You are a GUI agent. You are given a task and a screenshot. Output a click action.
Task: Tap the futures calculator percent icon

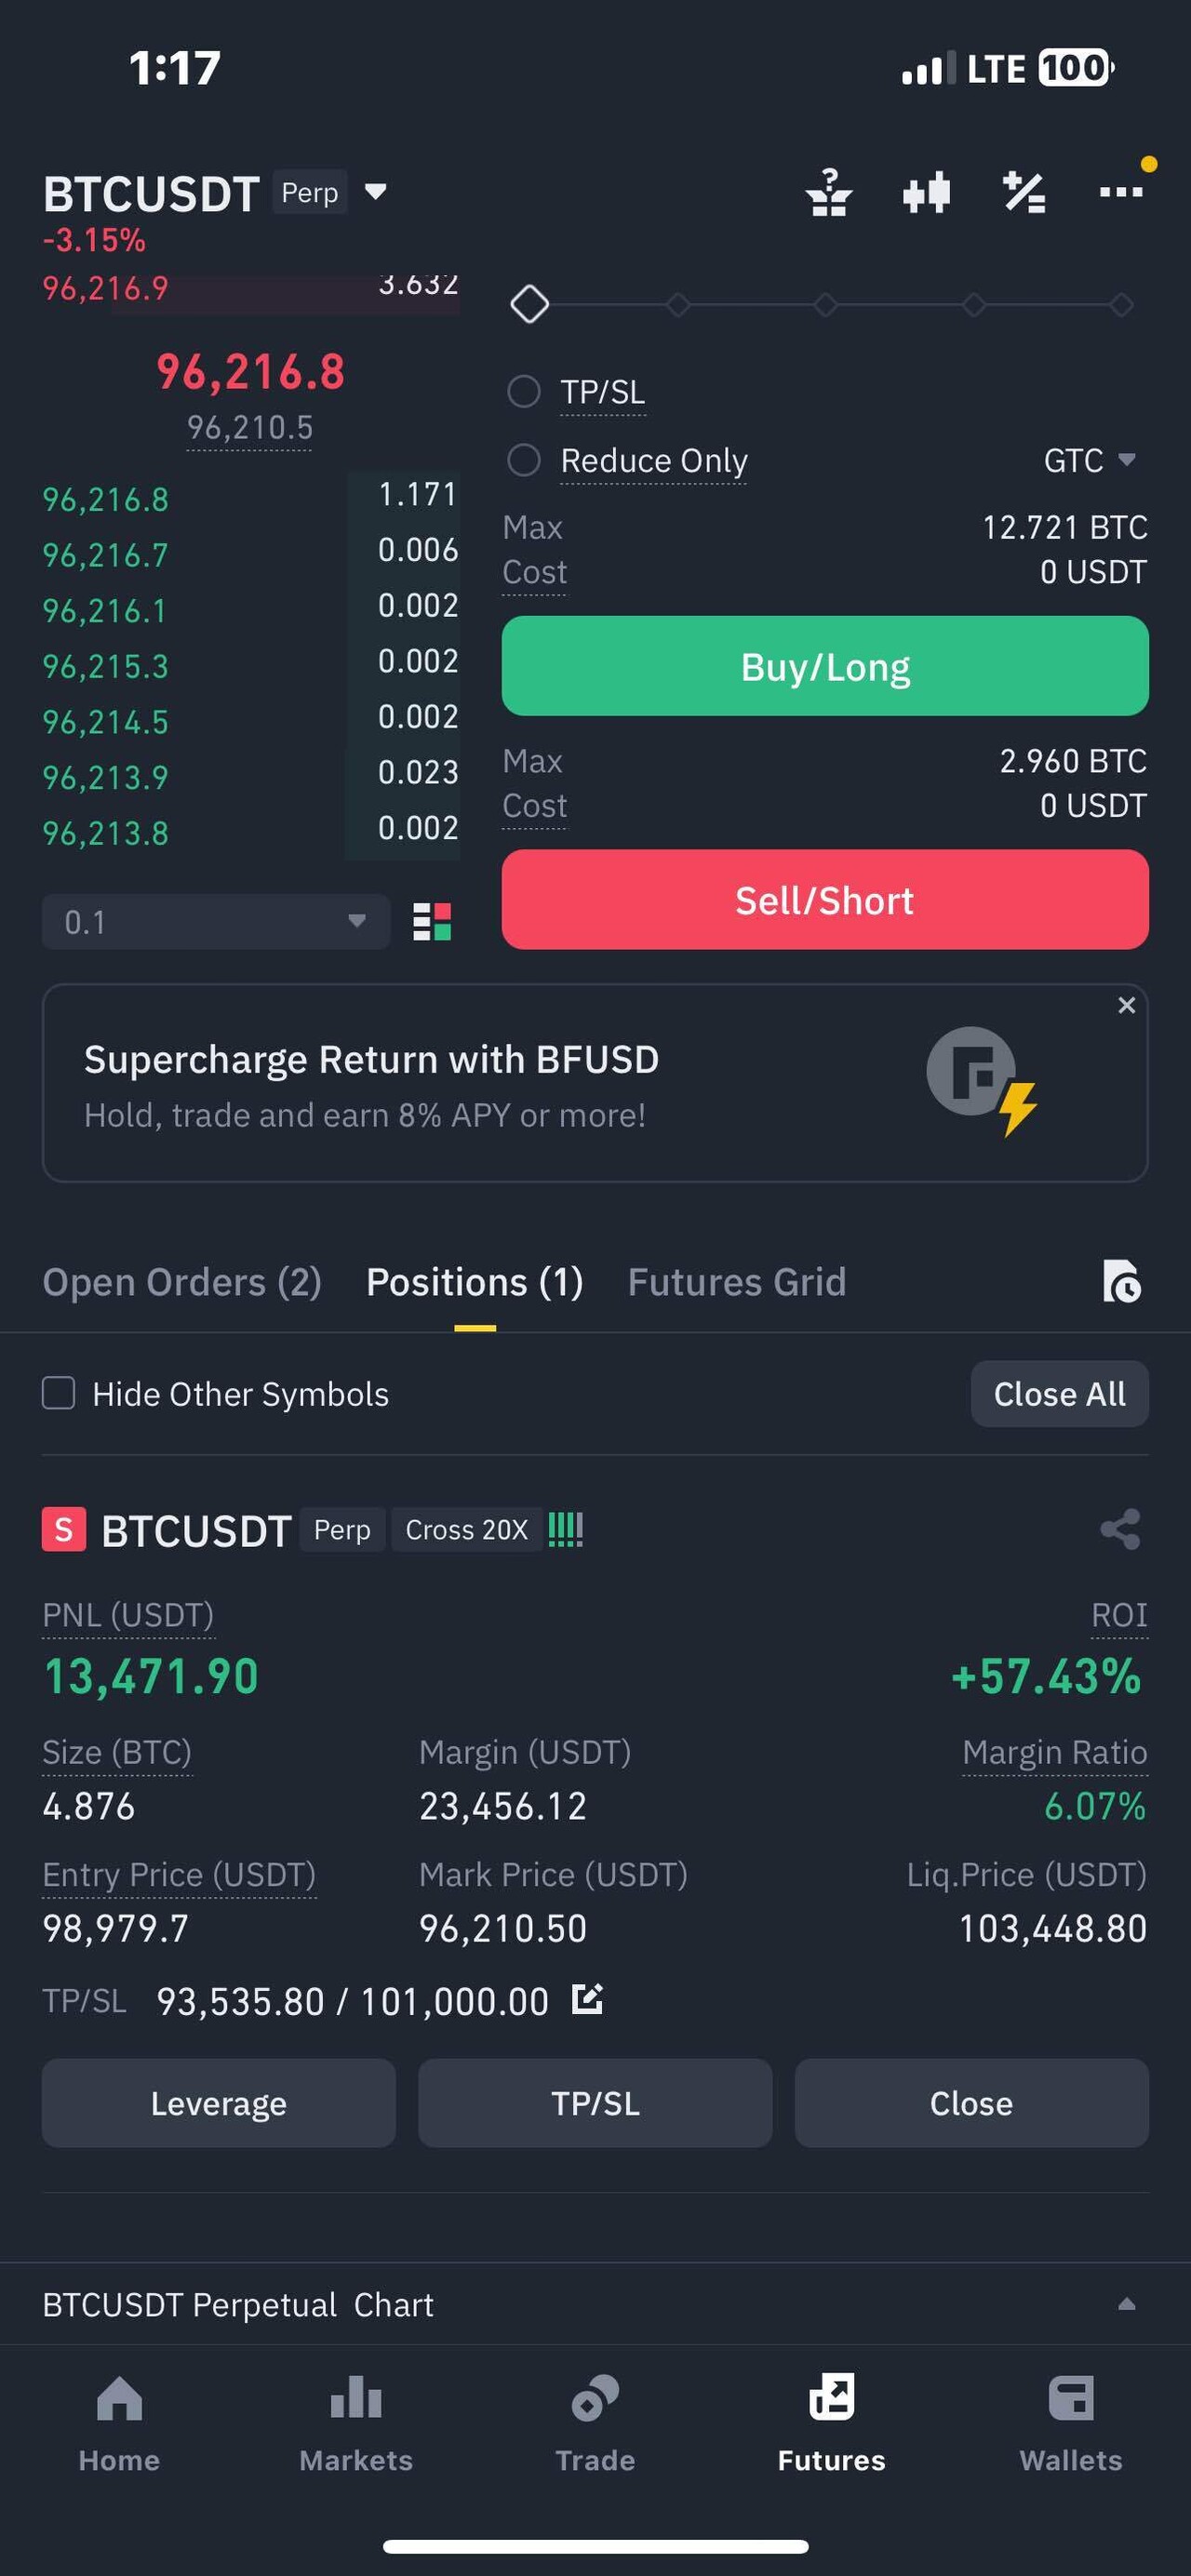(1024, 192)
